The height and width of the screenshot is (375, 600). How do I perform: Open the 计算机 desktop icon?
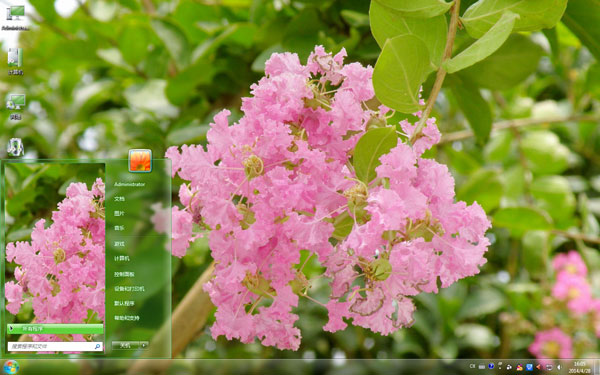(15, 61)
